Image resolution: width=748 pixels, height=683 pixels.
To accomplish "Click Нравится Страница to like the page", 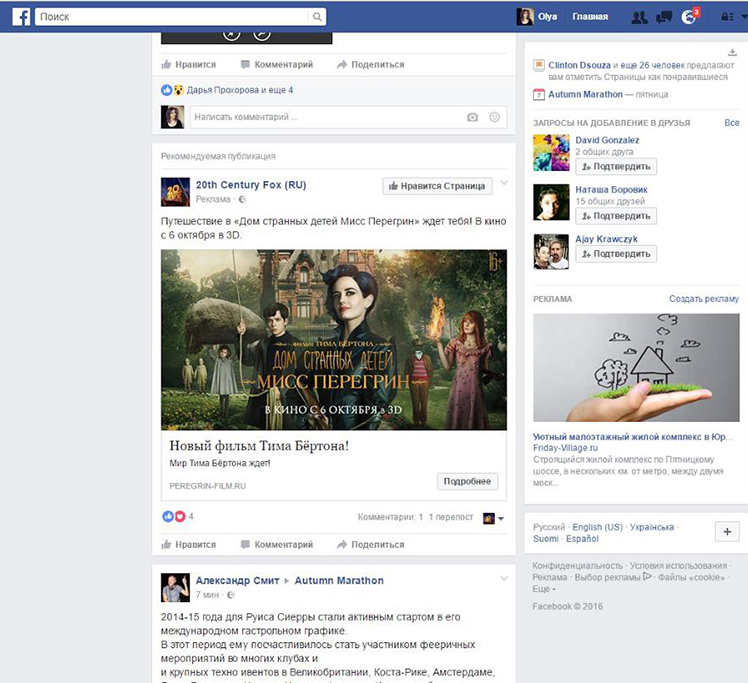I will [x=437, y=186].
